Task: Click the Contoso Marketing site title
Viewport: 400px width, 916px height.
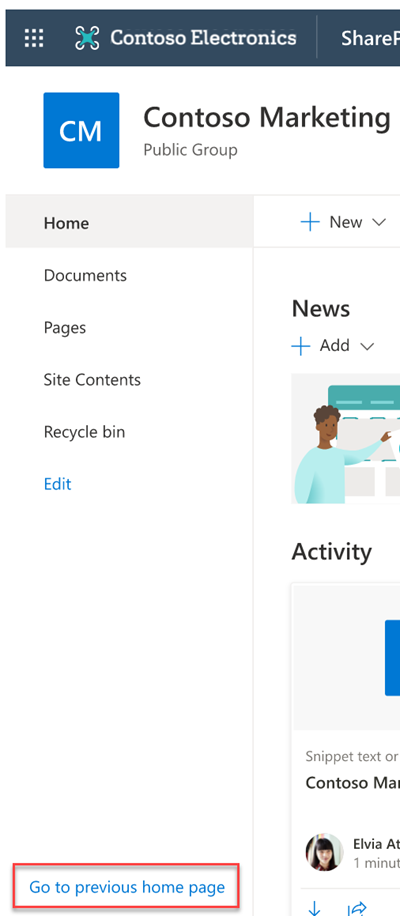Action: click(267, 117)
